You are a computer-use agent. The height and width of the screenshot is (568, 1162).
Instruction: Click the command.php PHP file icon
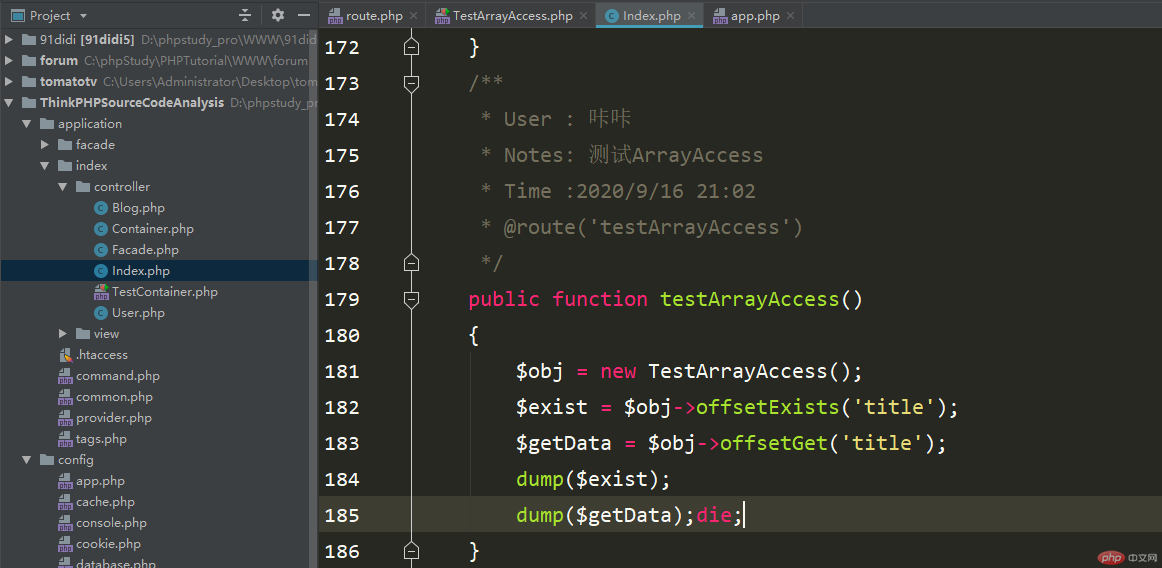[x=65, y=376]
